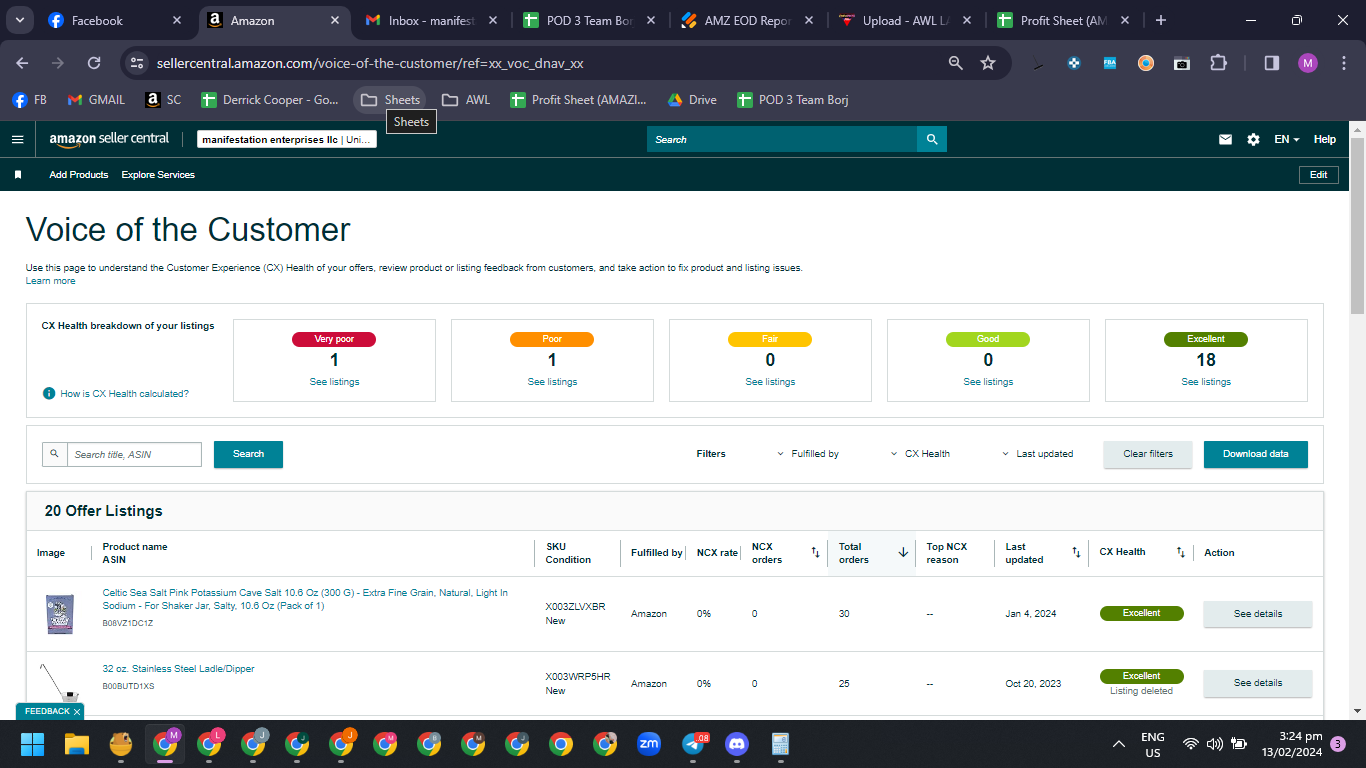Switch to the AMZ EOD Report tab

748,20
